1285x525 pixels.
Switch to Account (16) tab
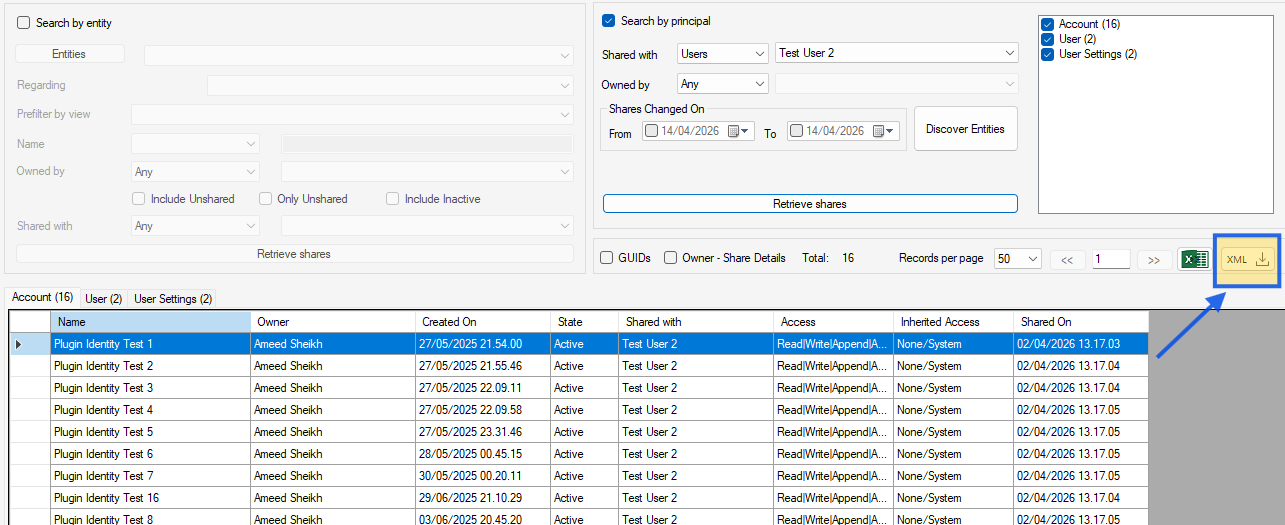(x=42, y=297)
